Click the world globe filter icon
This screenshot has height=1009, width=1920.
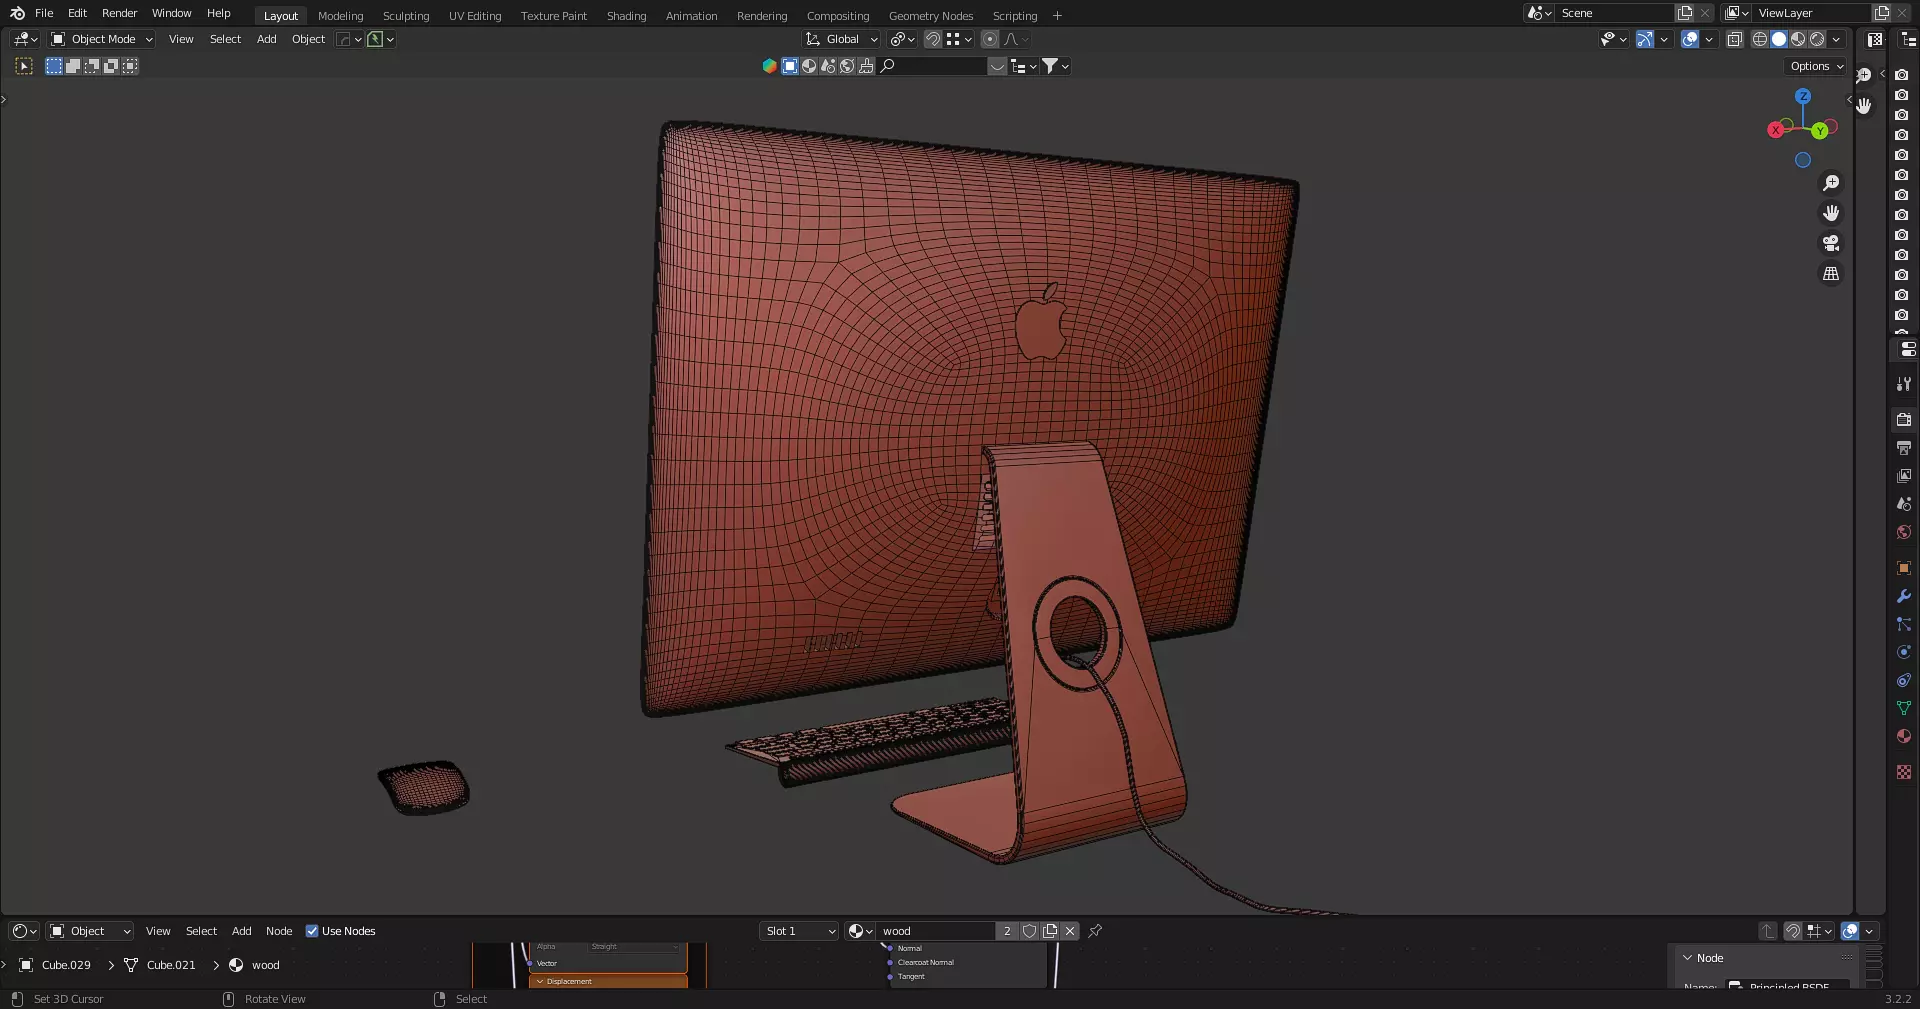[x=847, y=66]
